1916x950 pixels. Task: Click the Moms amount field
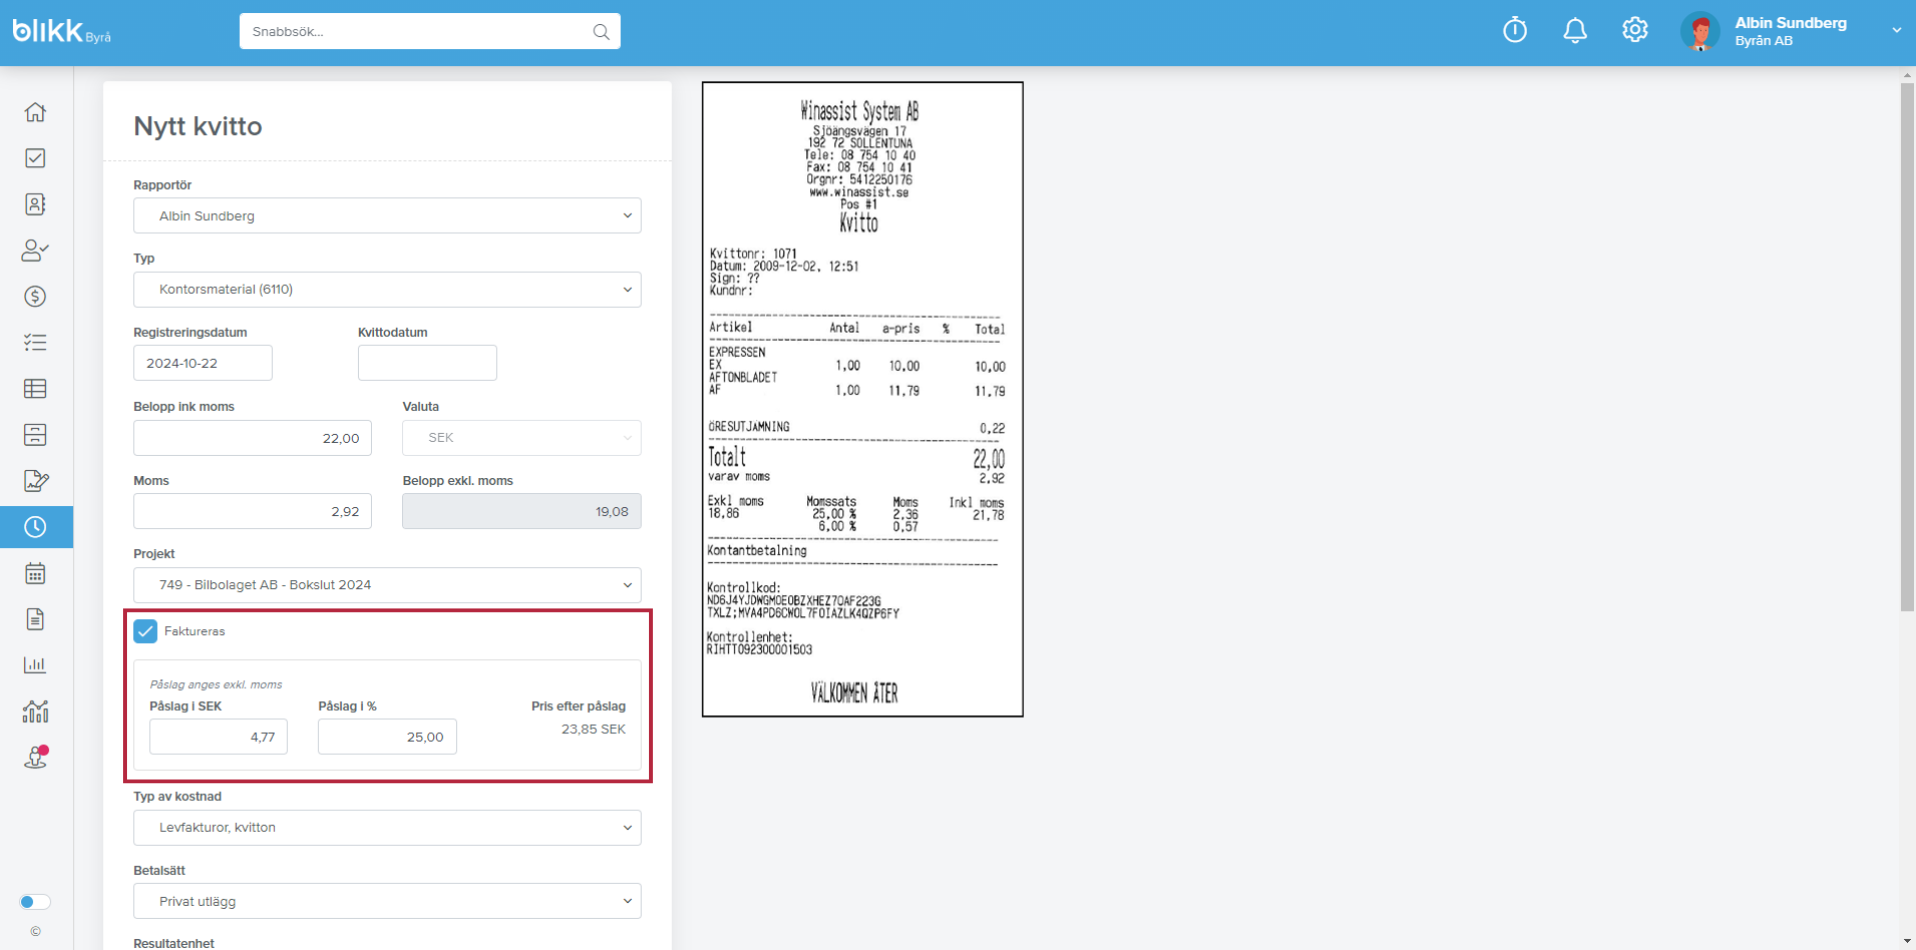coord(253,511)
